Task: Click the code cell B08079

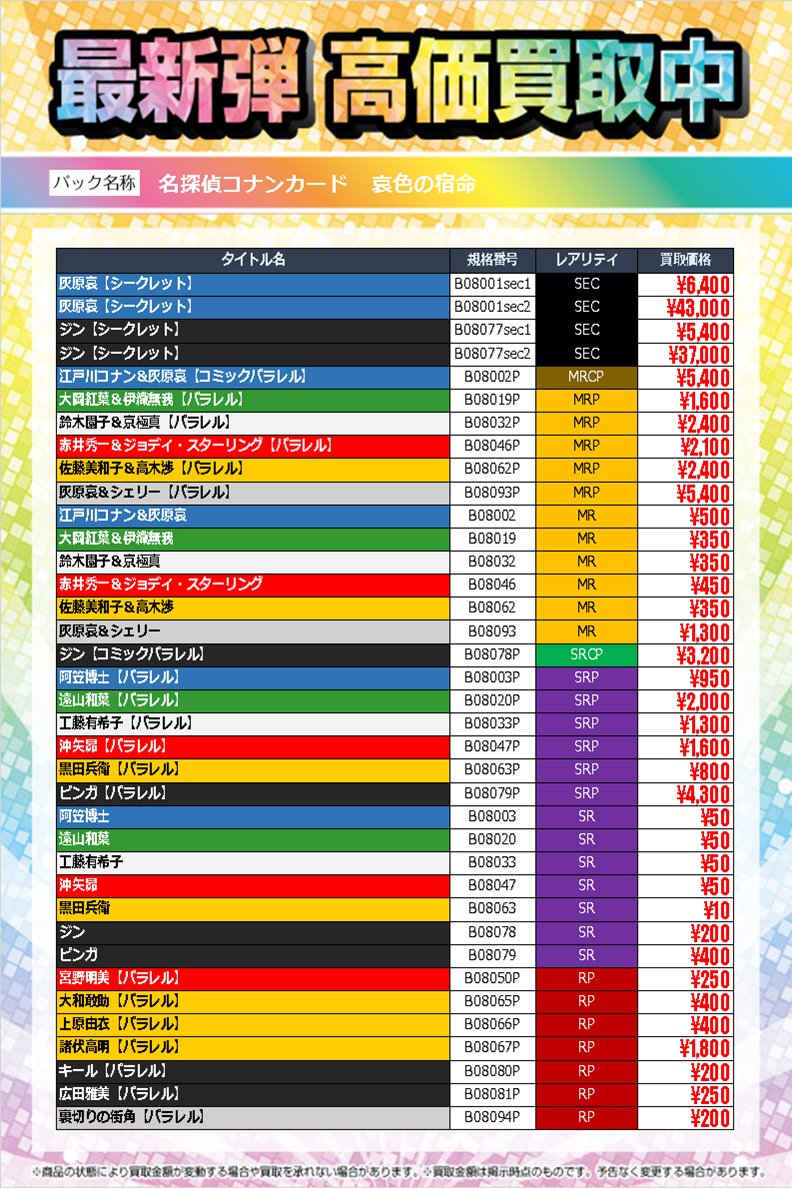Action: pyautogui.click(x=493, y=955)
